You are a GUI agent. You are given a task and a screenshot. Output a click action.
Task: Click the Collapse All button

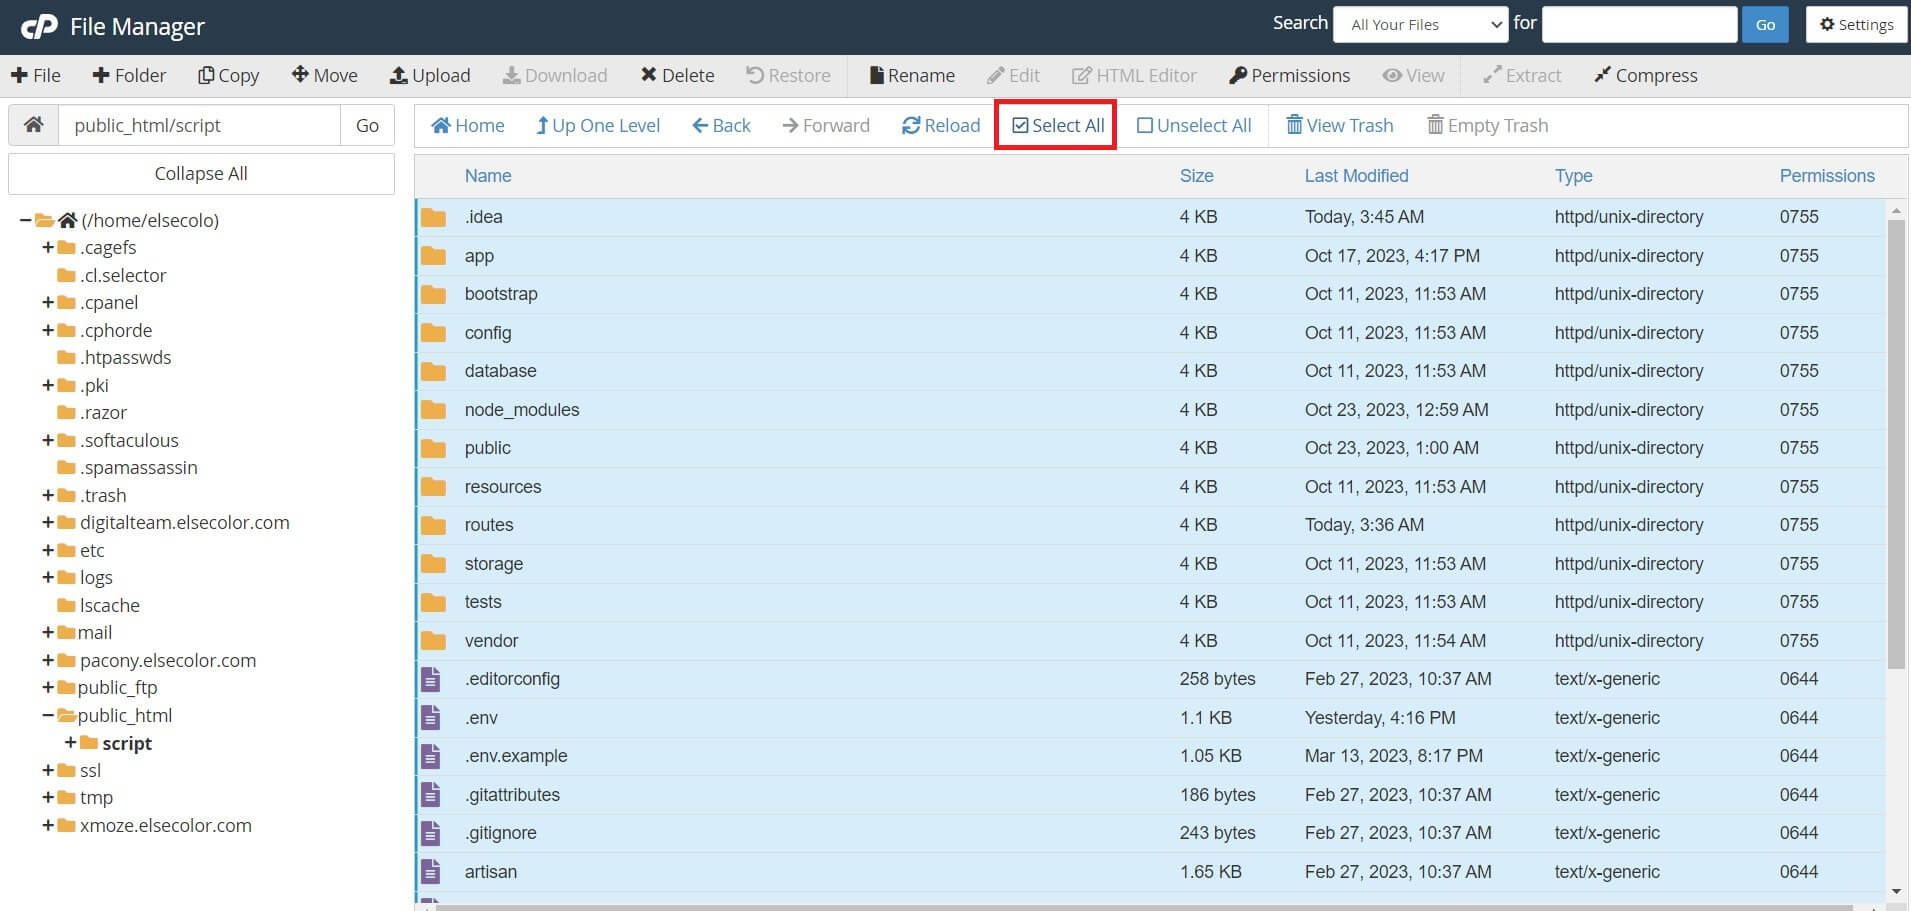(201, 174)
